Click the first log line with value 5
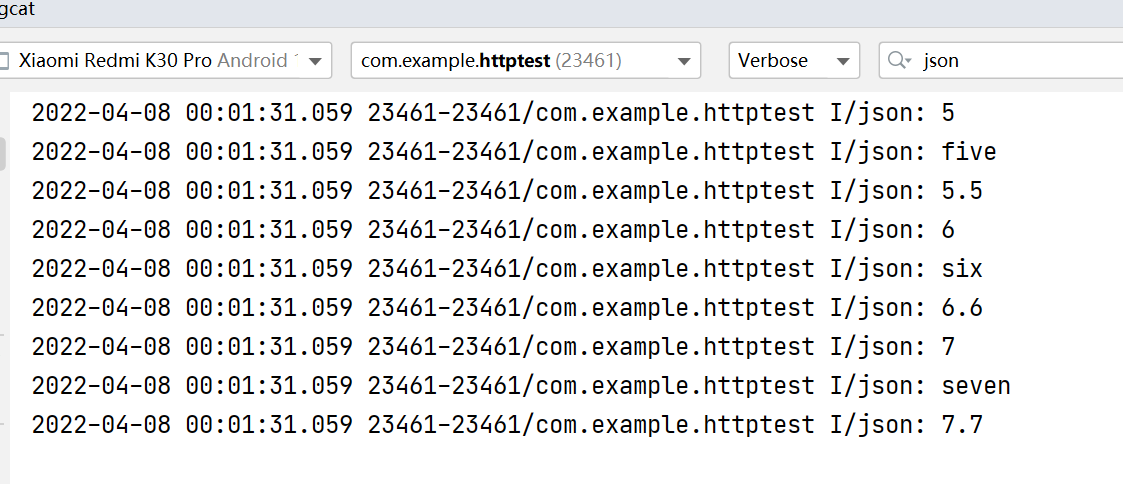Image resolution: width=1123 pixels, height=484 pixels. tap(493, 113)
